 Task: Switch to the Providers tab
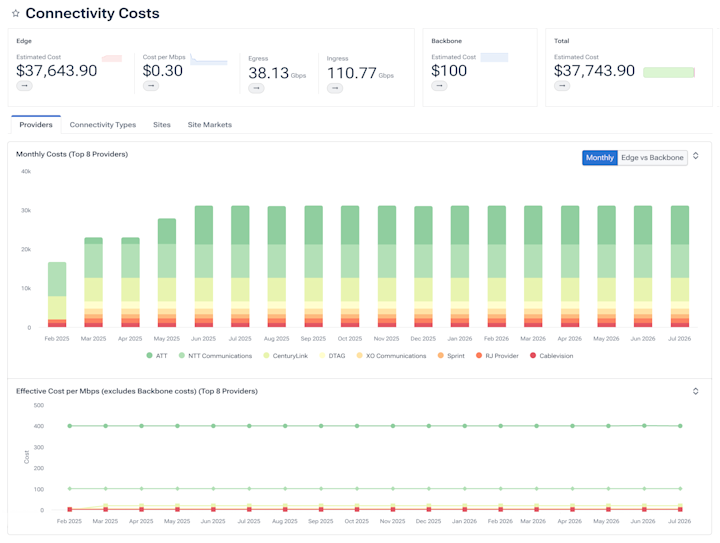coord(36,125)
